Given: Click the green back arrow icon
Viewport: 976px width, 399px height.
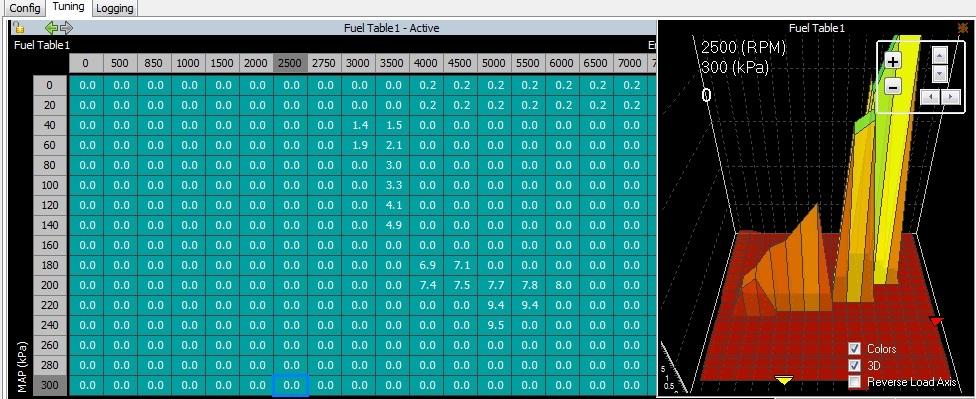Looking at the screenshot, I should tap(52, 28).
